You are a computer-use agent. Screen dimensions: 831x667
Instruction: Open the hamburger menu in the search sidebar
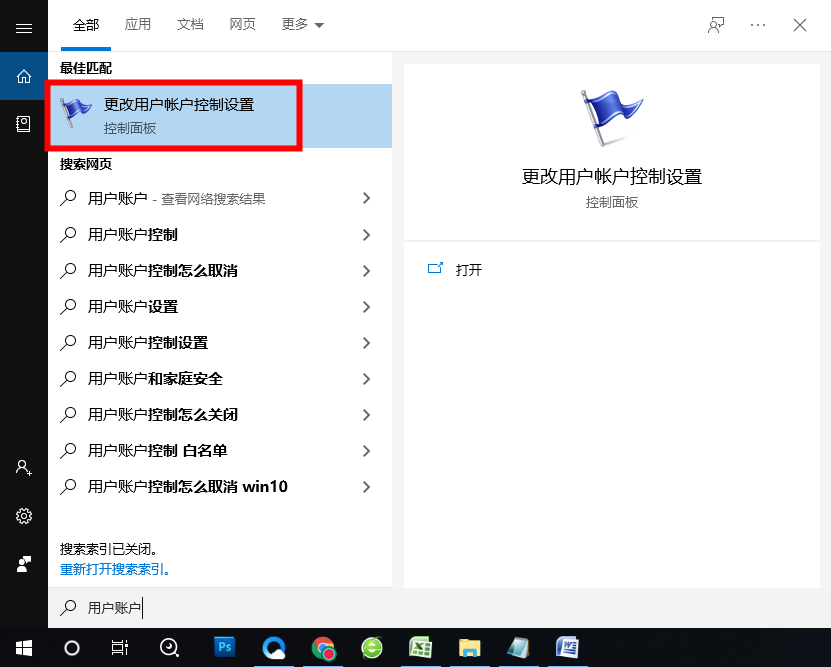24,28
